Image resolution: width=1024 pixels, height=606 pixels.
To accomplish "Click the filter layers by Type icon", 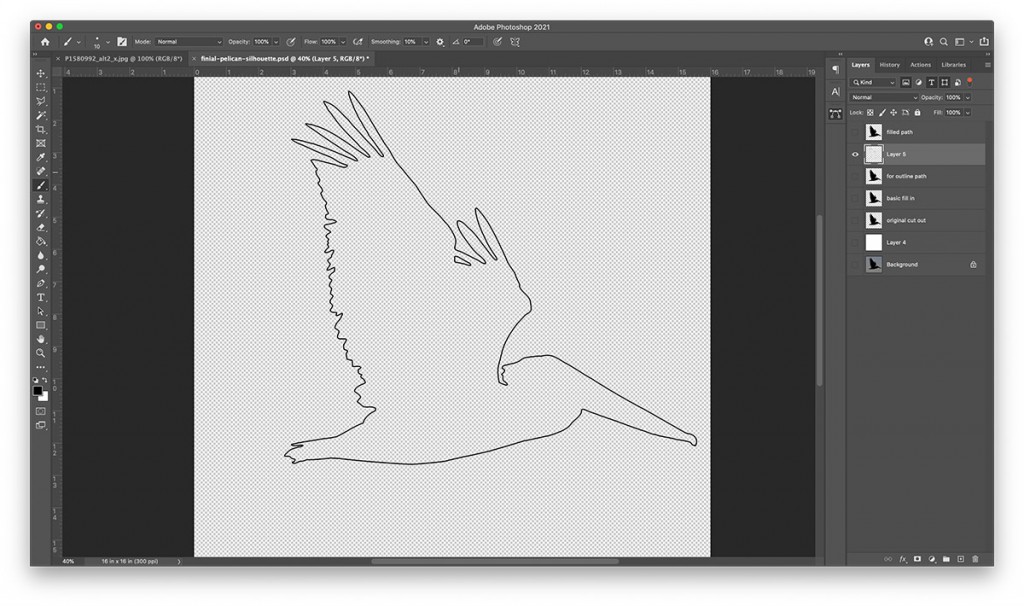I will click(930, 81).
